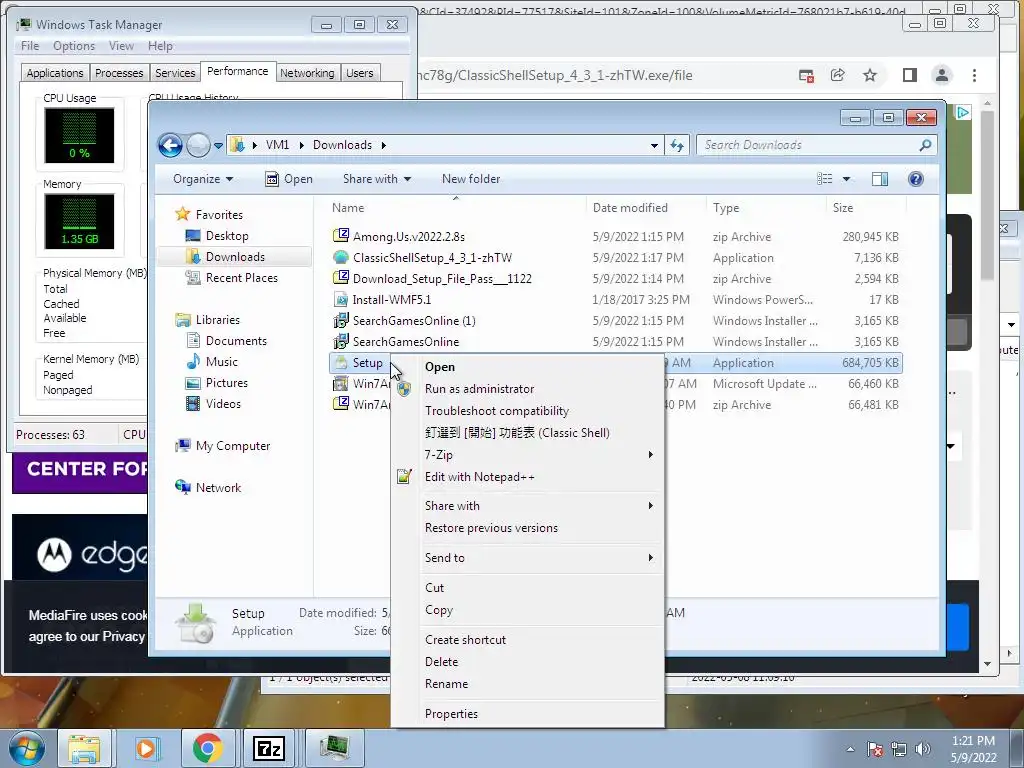
Task: Show hidden tray icons arrow
Action: click(850, 749)
